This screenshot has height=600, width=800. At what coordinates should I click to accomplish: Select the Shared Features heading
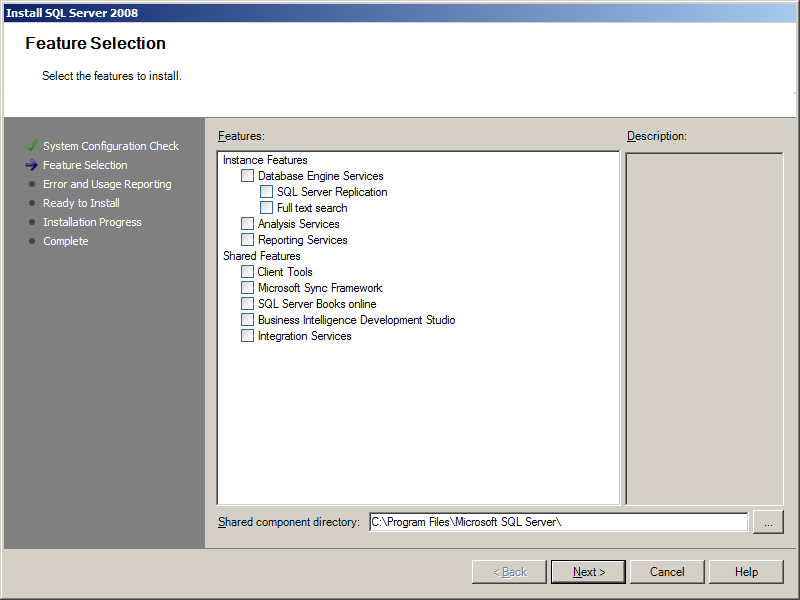[x=261, y=256]
